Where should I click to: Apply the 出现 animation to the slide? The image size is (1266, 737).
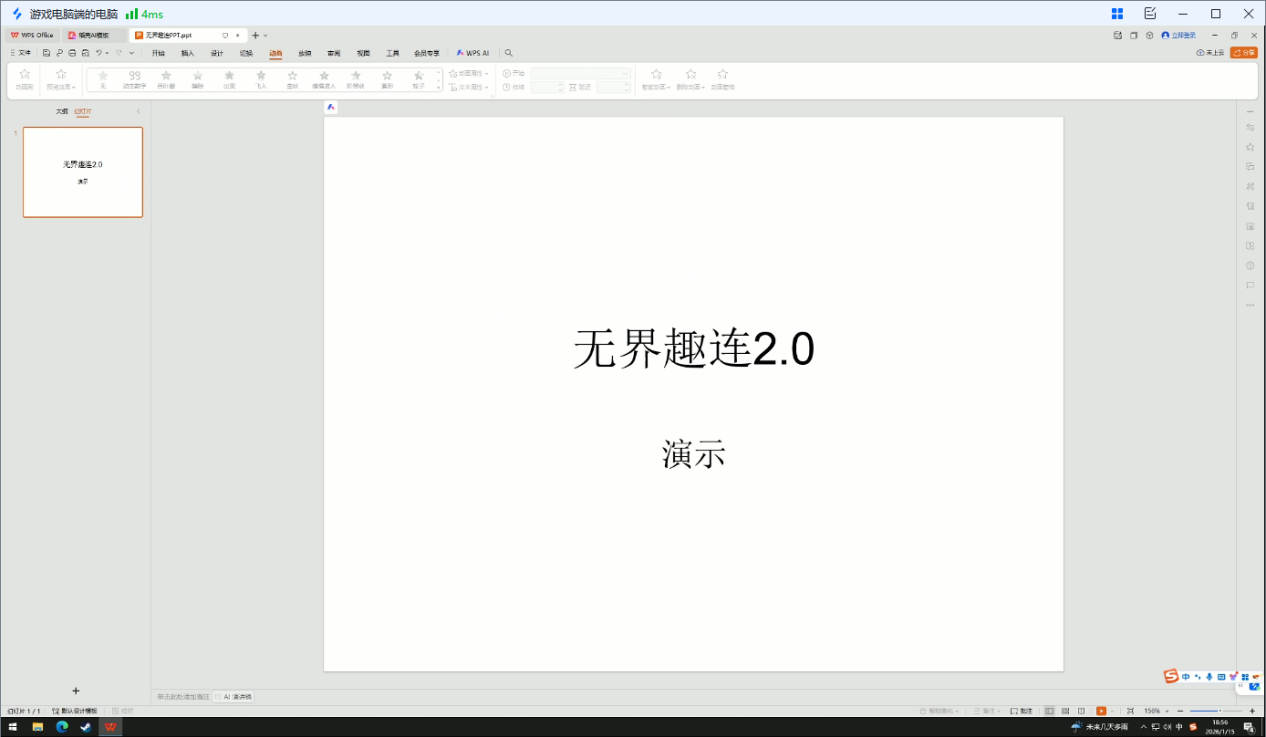tap(229, 80)
